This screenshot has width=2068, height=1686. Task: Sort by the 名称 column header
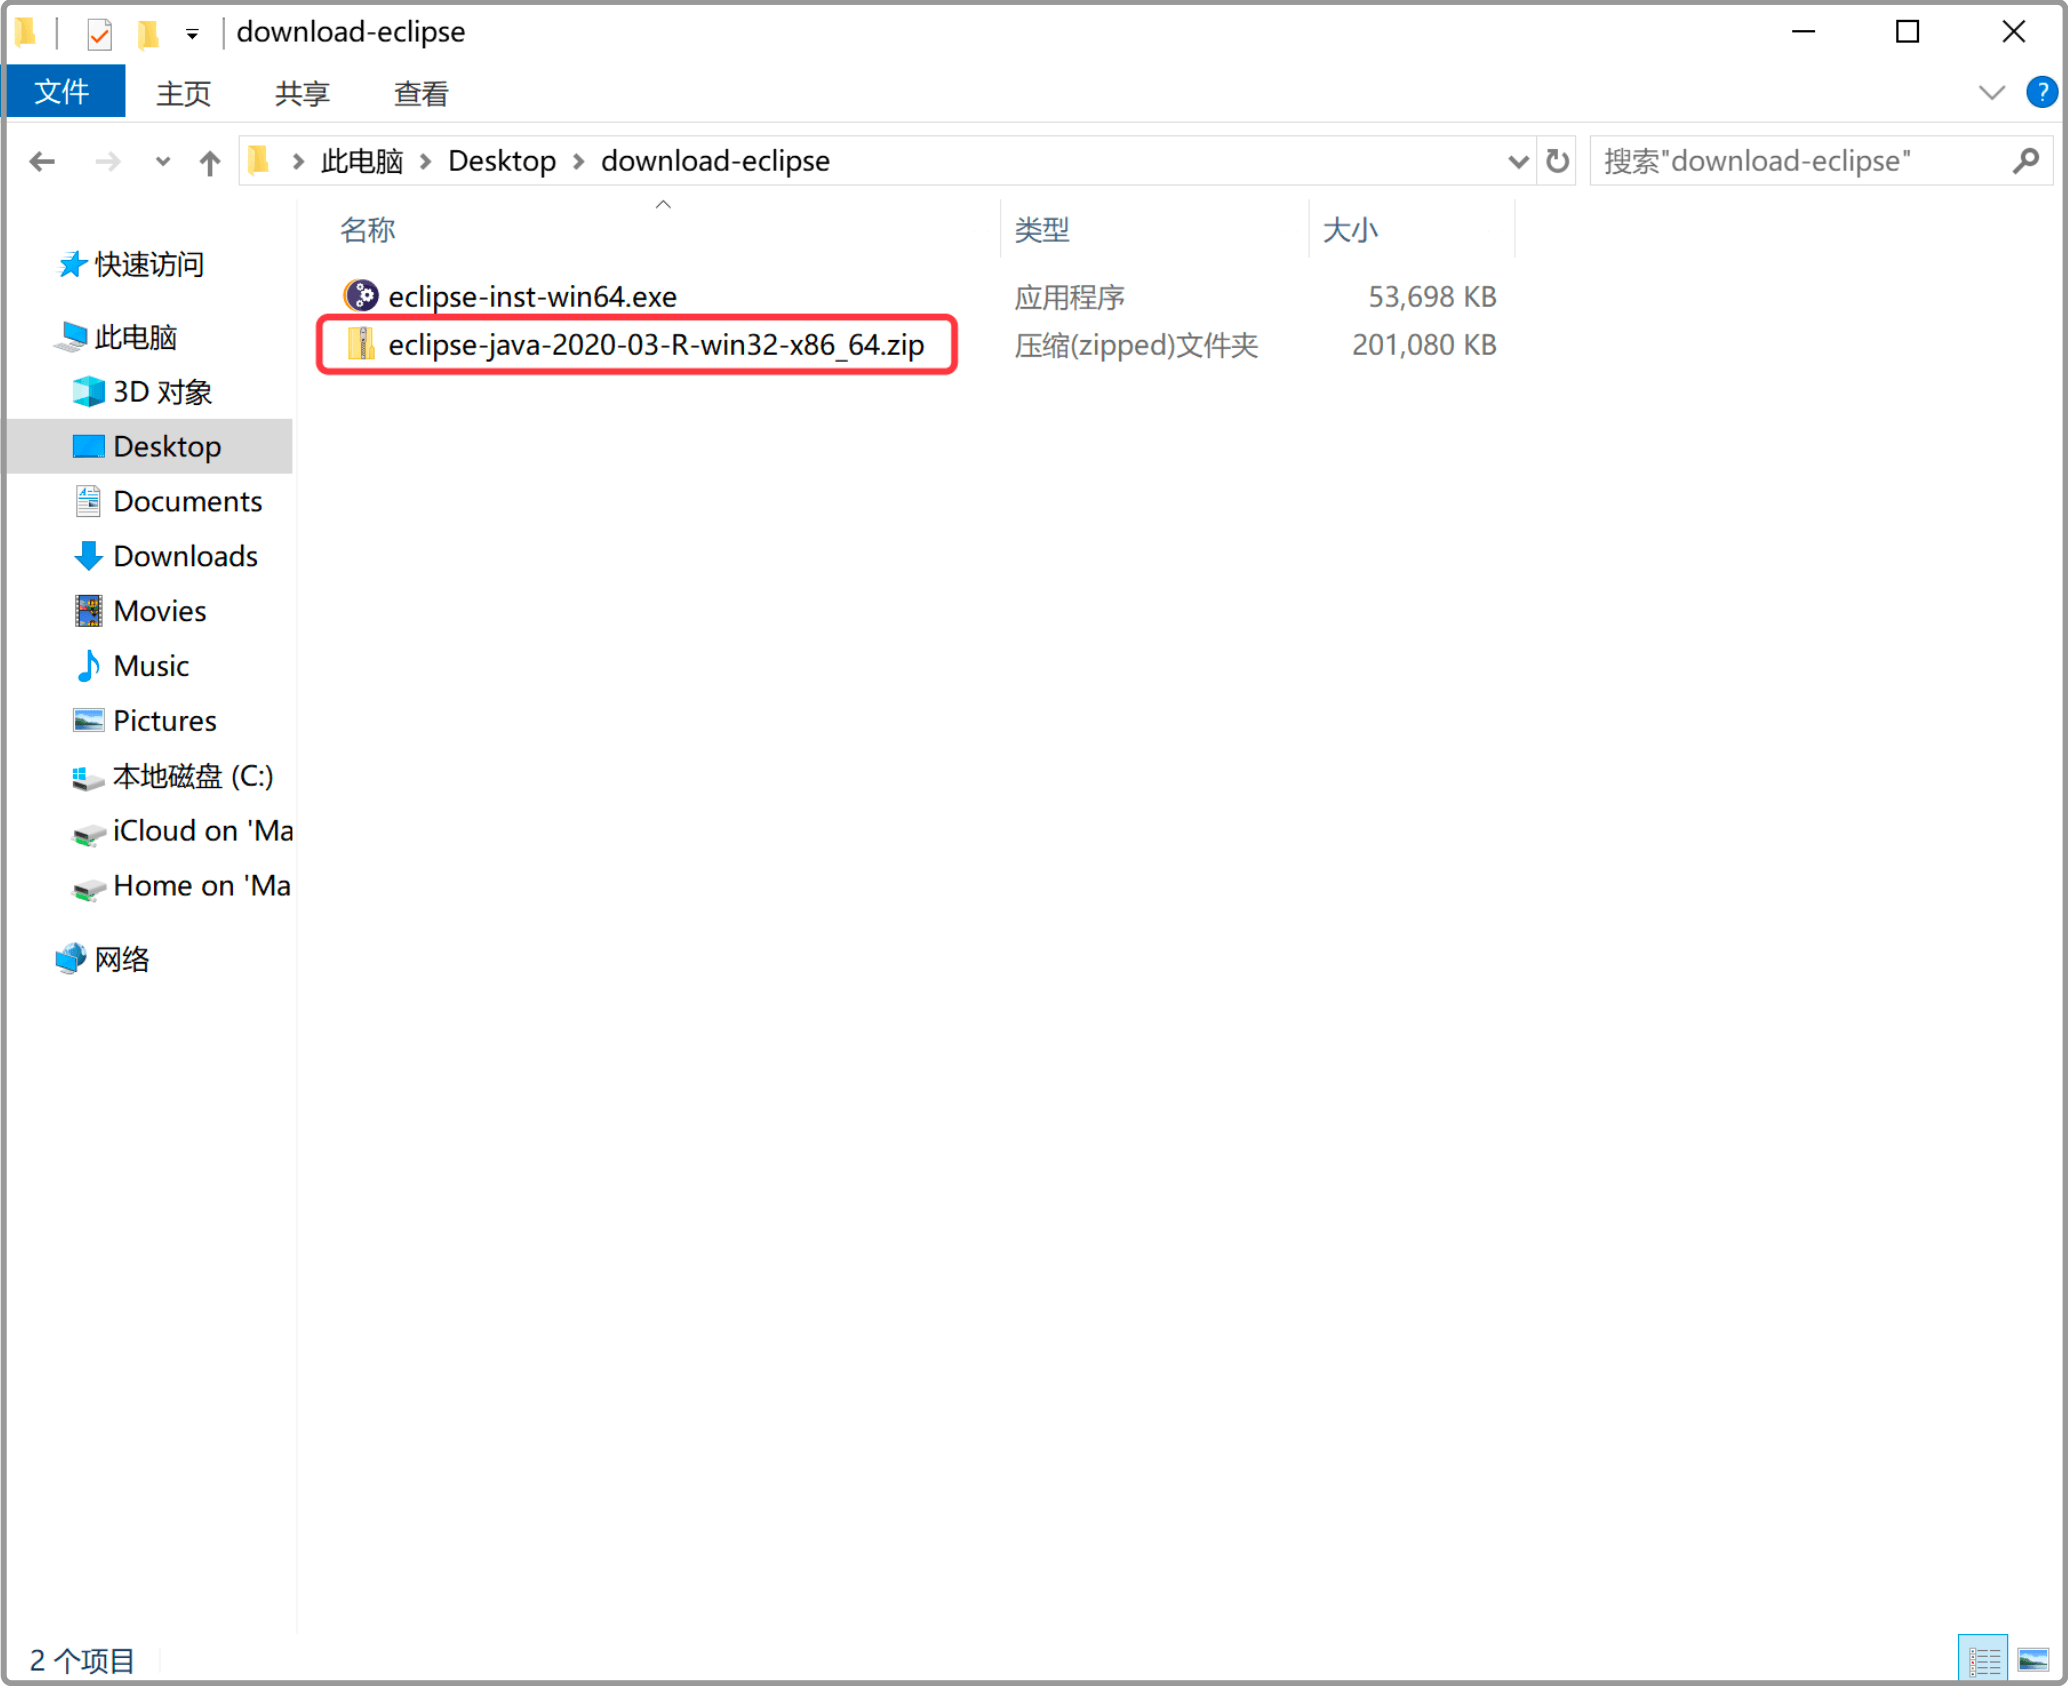(367, 230)
